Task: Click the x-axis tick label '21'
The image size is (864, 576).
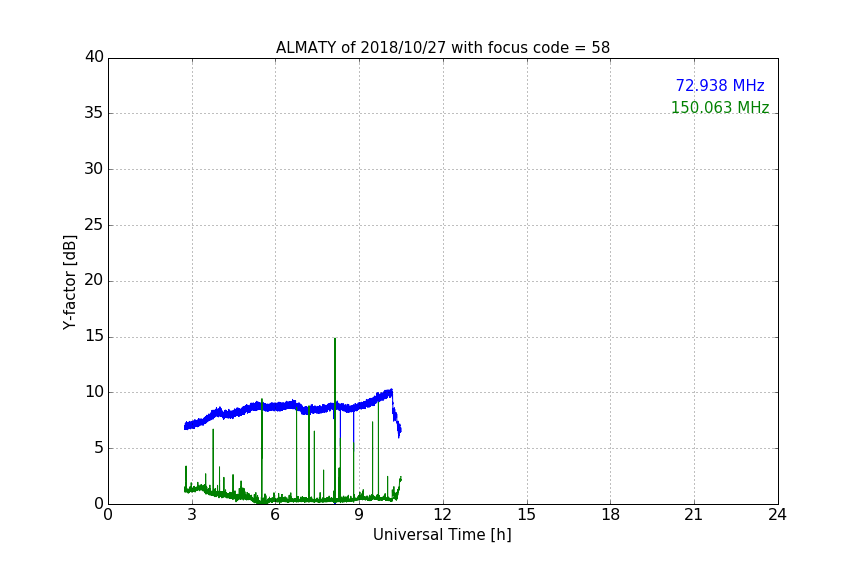Action: [694, 515]
